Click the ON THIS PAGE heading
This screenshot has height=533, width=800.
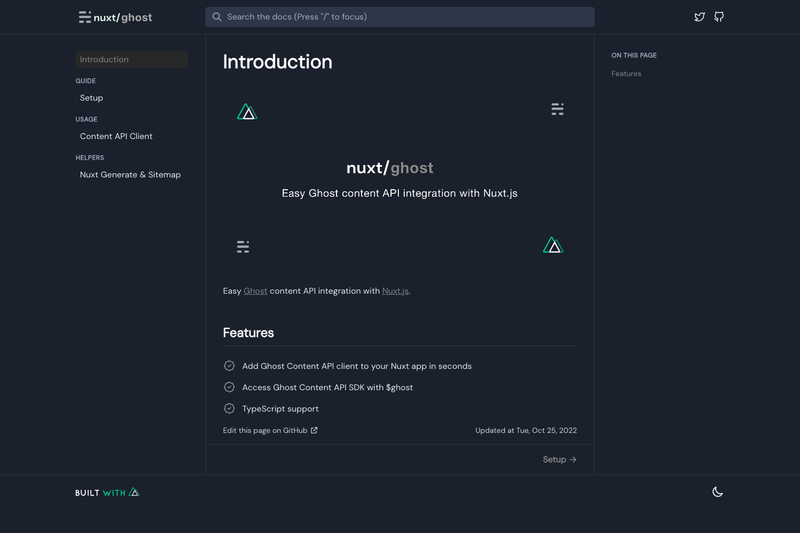634,55
